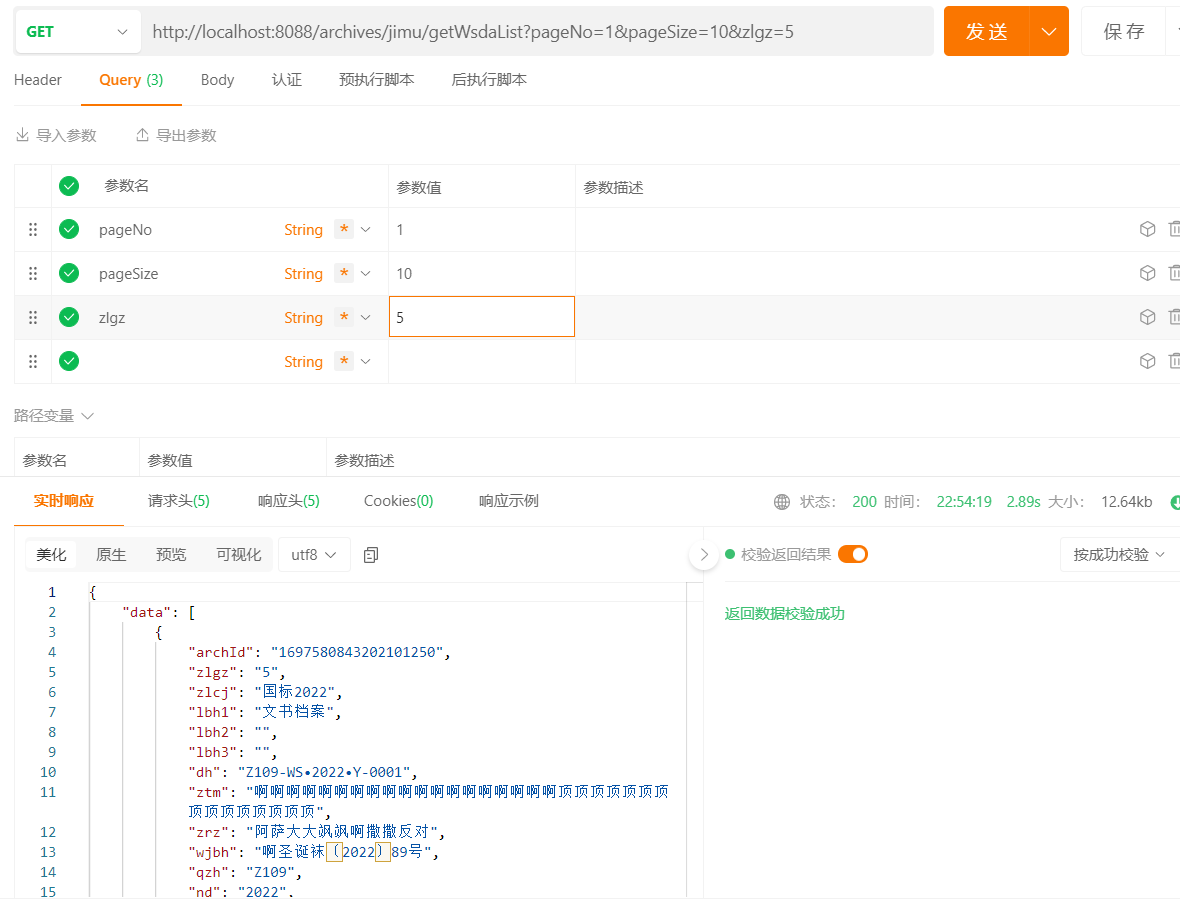Click the pageSize value cell showing 10
Screen dimensions: 1180x903
coord(482,273)
